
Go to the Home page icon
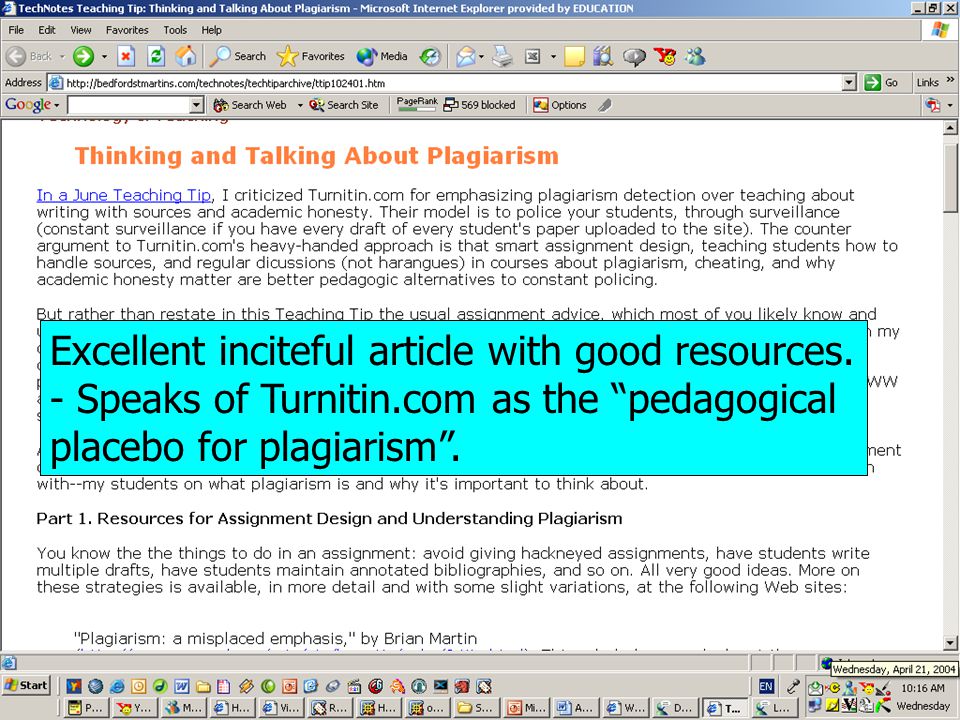click(186, 56)
